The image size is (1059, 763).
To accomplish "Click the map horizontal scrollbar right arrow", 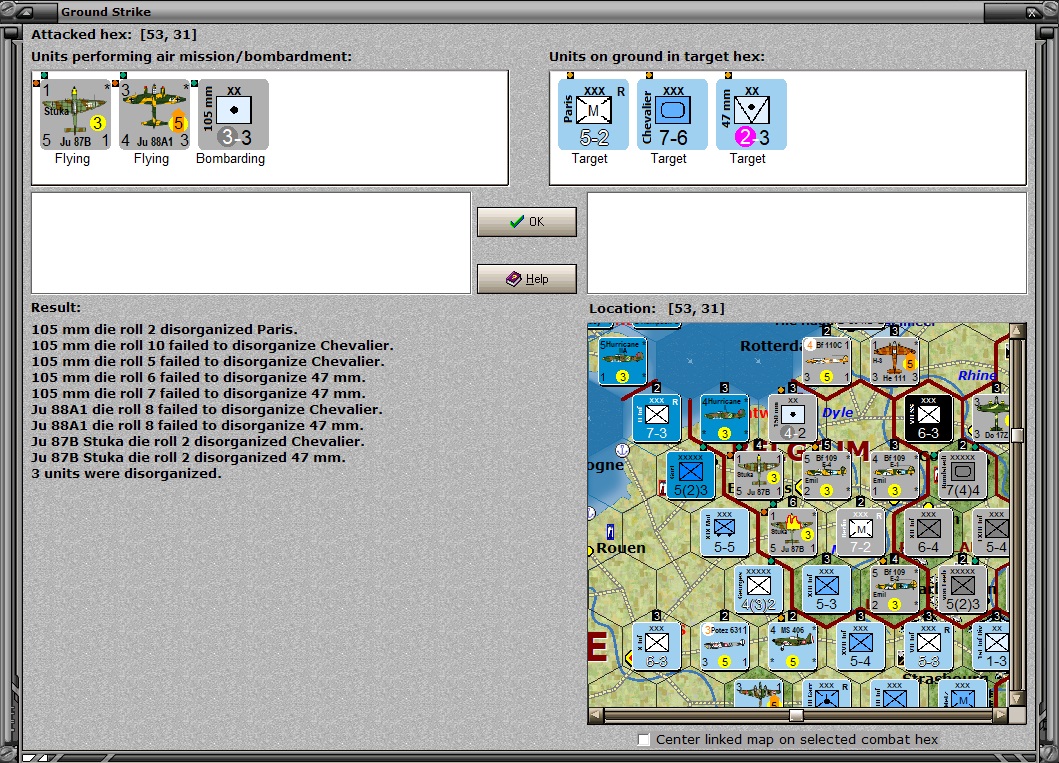I will coord(1001,714).
